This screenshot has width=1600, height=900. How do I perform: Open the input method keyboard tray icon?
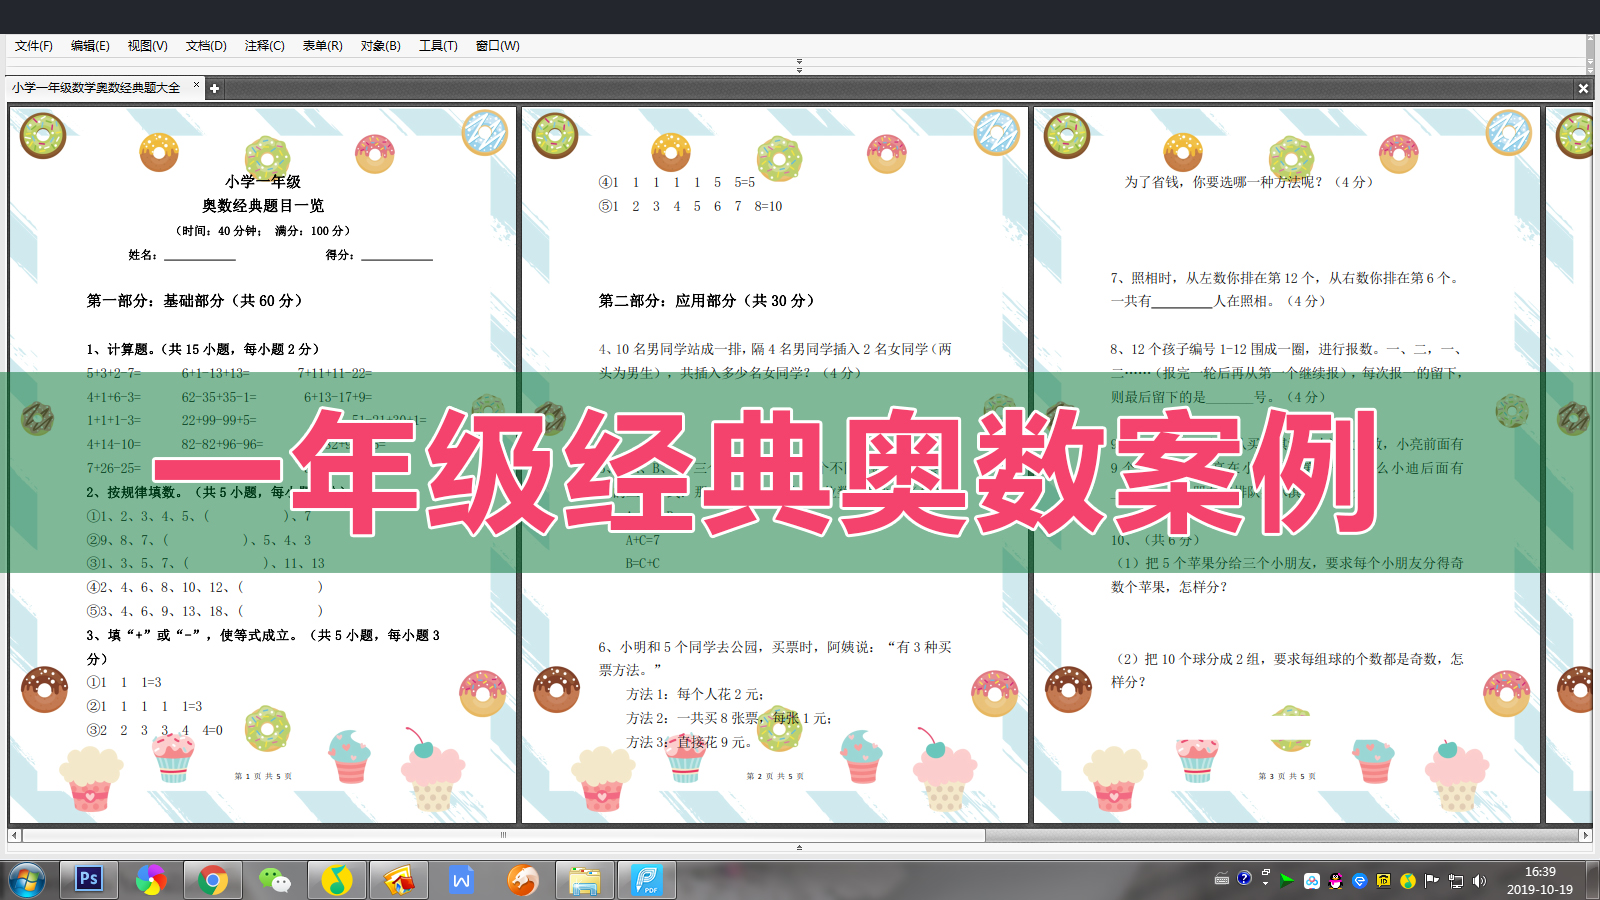click(1222, 880)
